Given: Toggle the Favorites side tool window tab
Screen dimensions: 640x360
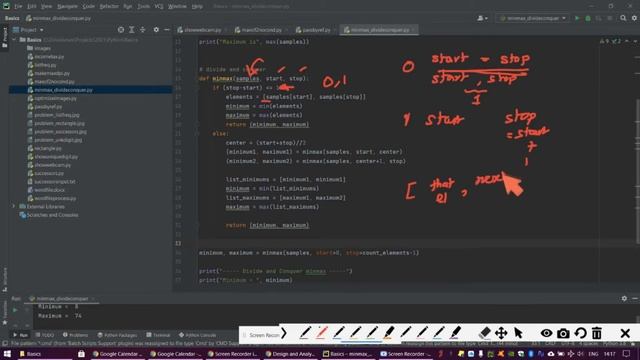Looking at the screenshot, I should click(x=4, y=313).
